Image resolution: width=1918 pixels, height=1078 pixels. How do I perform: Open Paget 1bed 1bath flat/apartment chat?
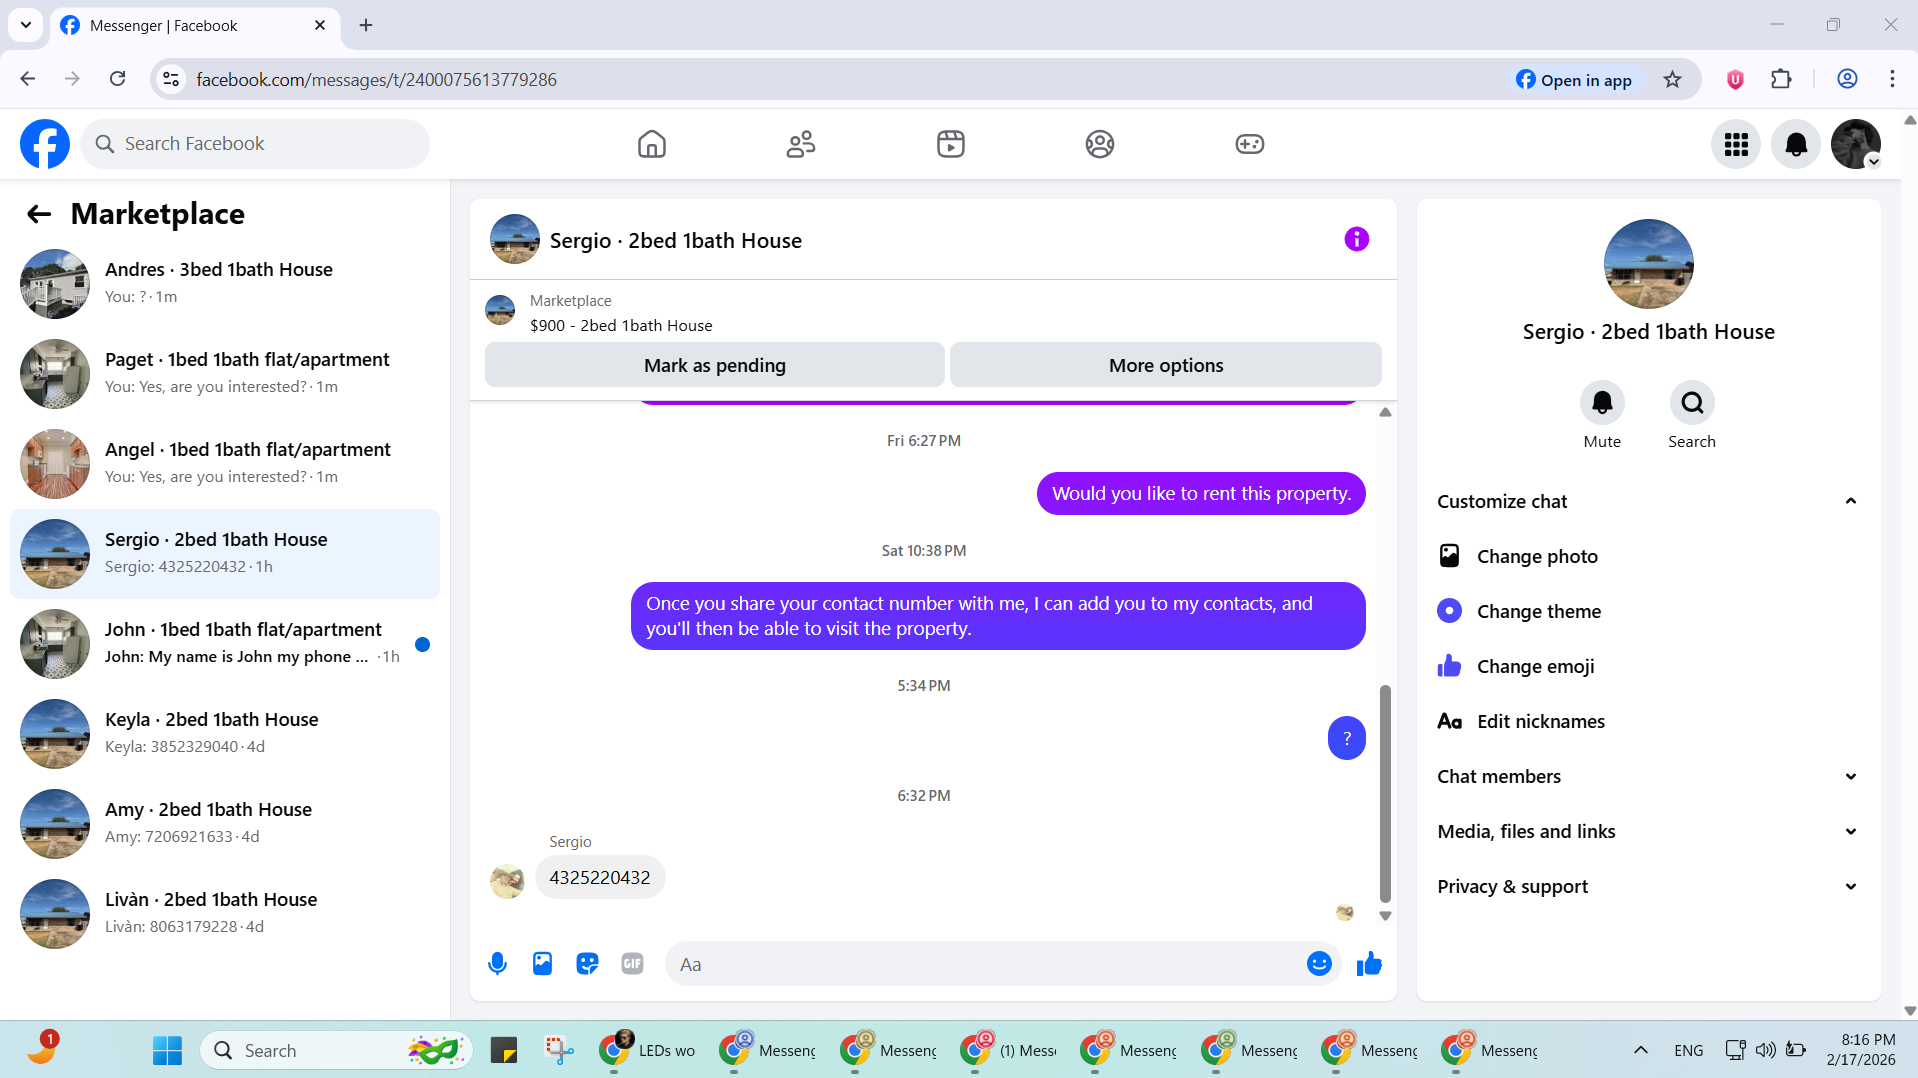[x=225, y=374]
